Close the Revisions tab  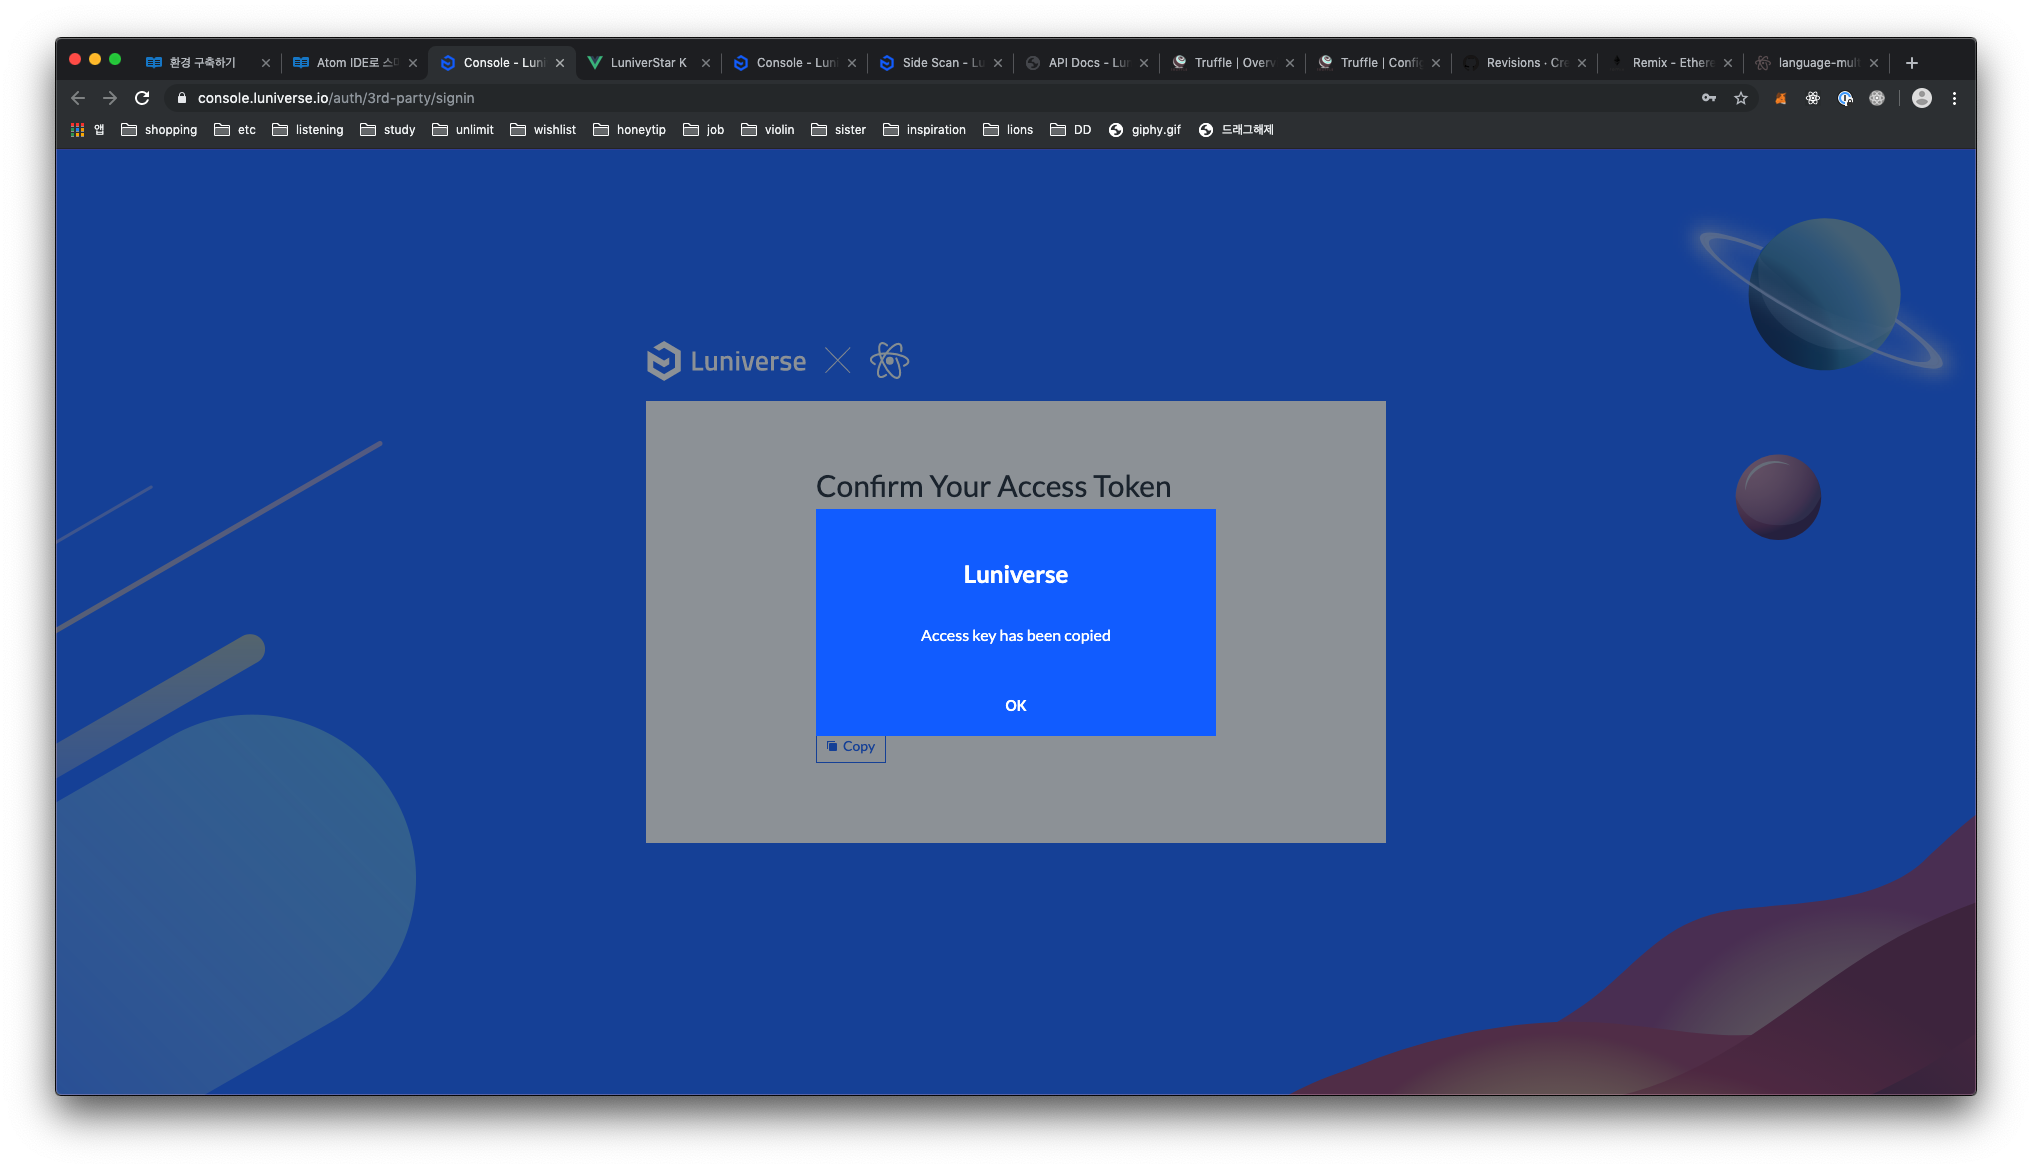[x=1582, y=63]
